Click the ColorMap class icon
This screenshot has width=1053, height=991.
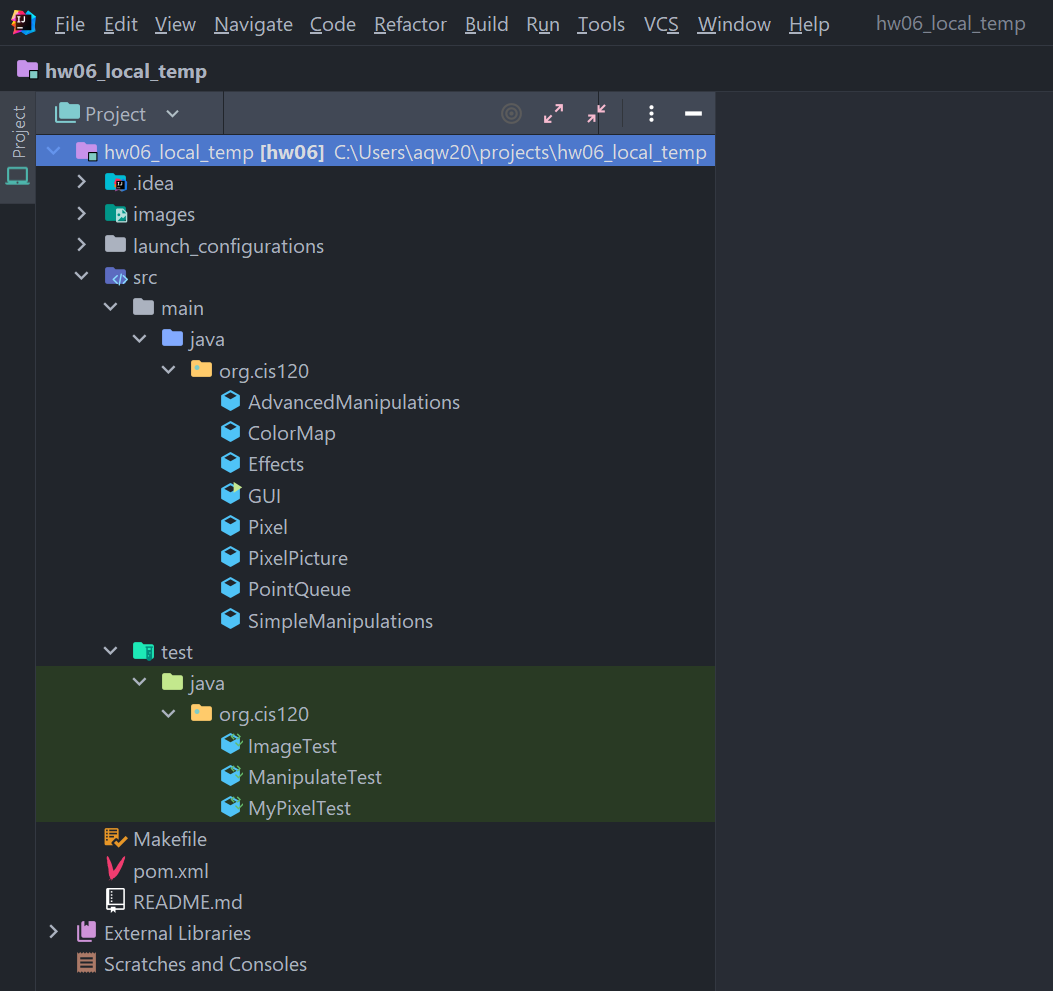click(x=230, y=432)
